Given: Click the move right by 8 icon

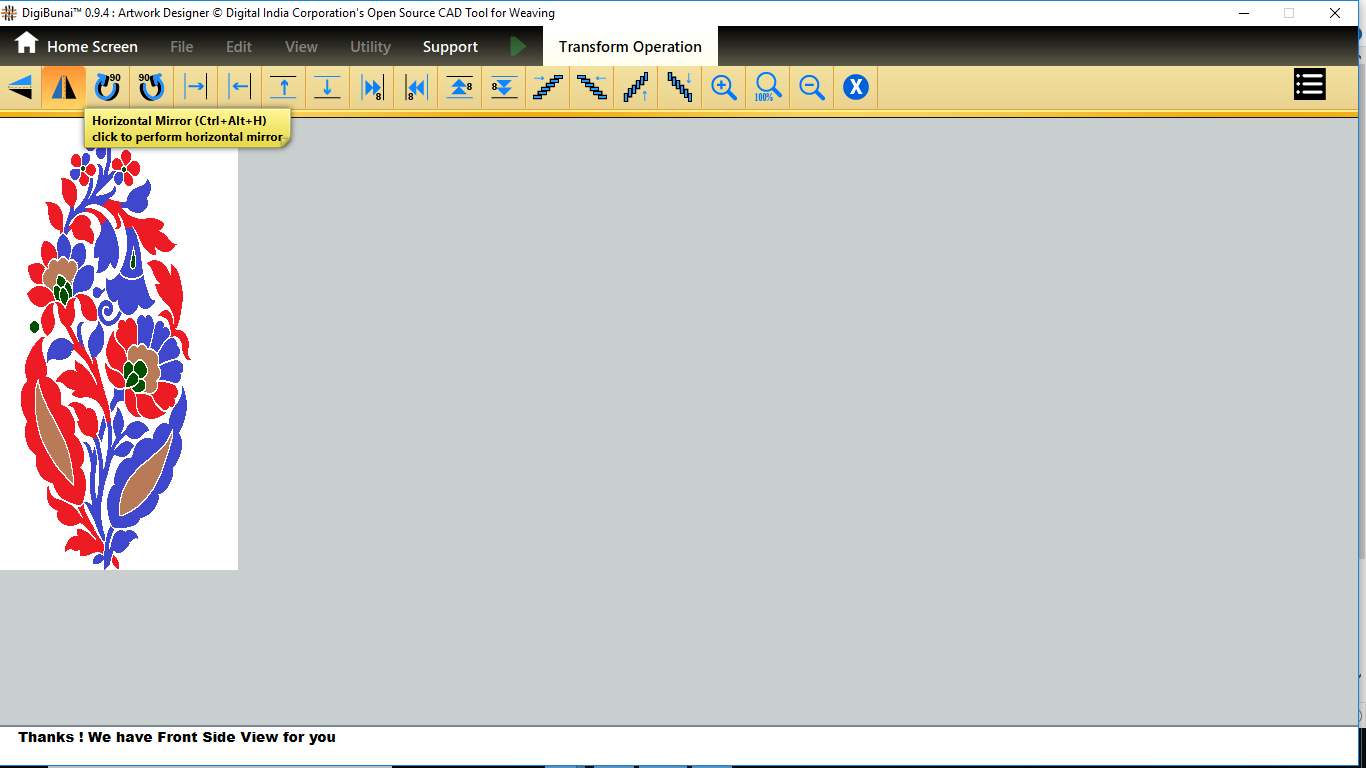Looking at the screenshot, I should (x=372, y=87).
